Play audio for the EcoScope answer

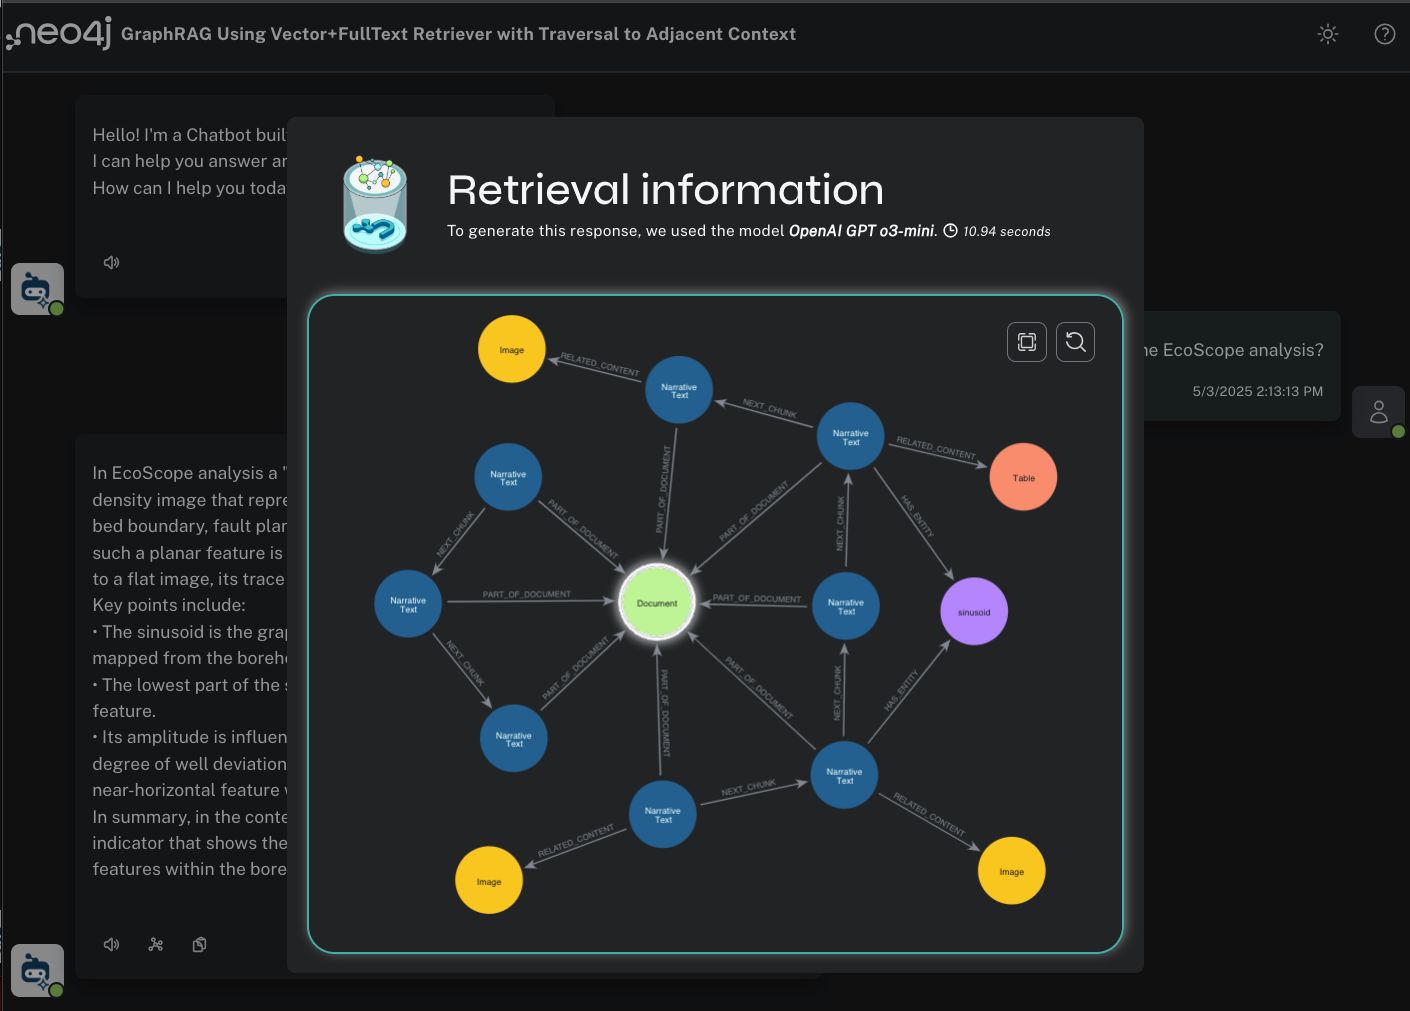coord(111,943)
